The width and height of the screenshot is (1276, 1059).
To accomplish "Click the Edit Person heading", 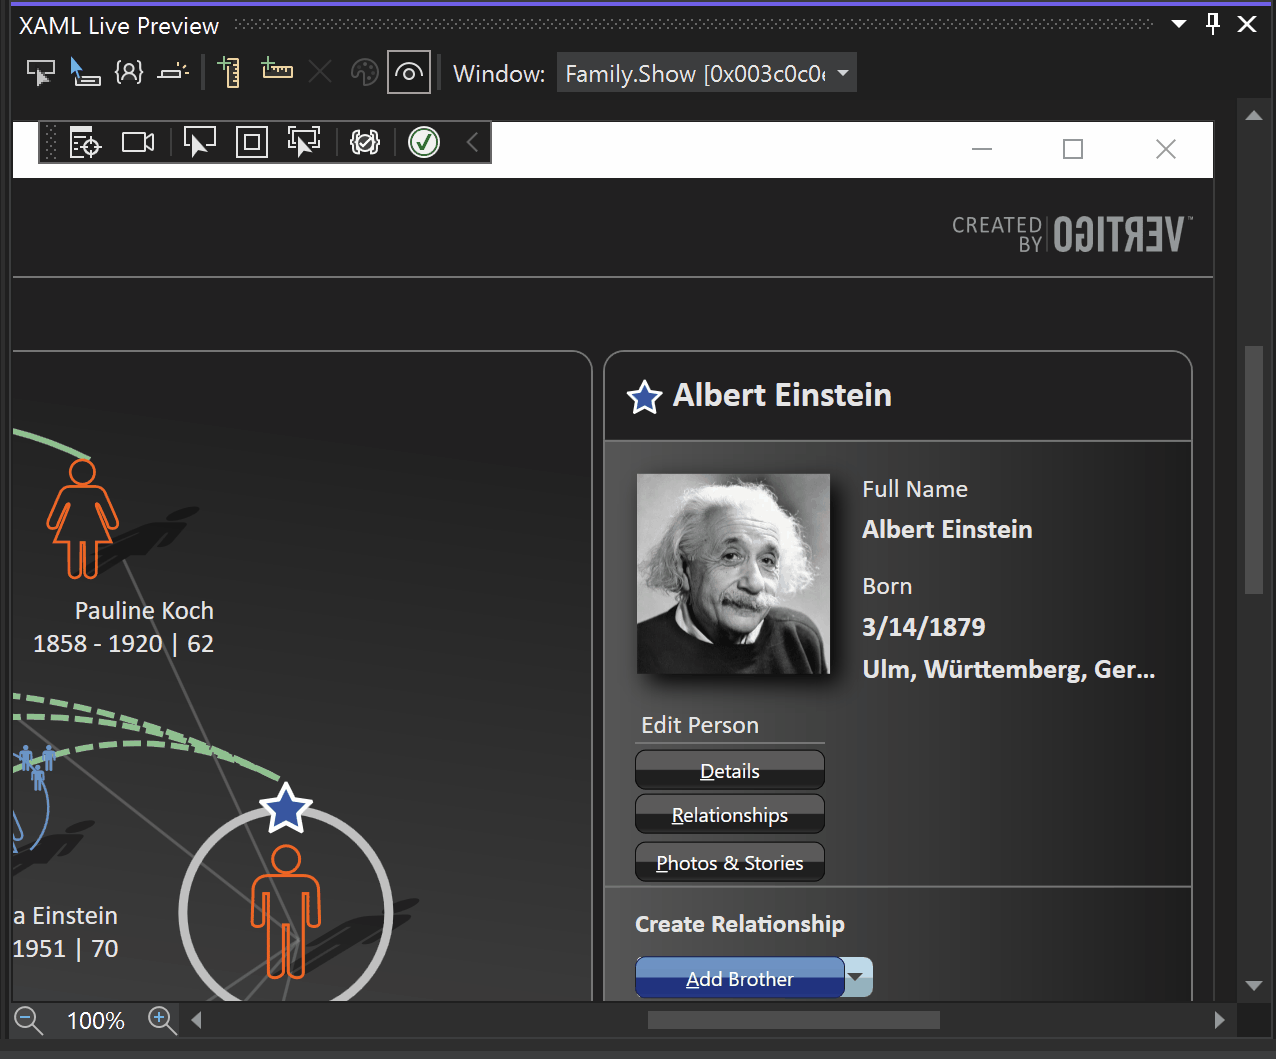I will (700, 725).
